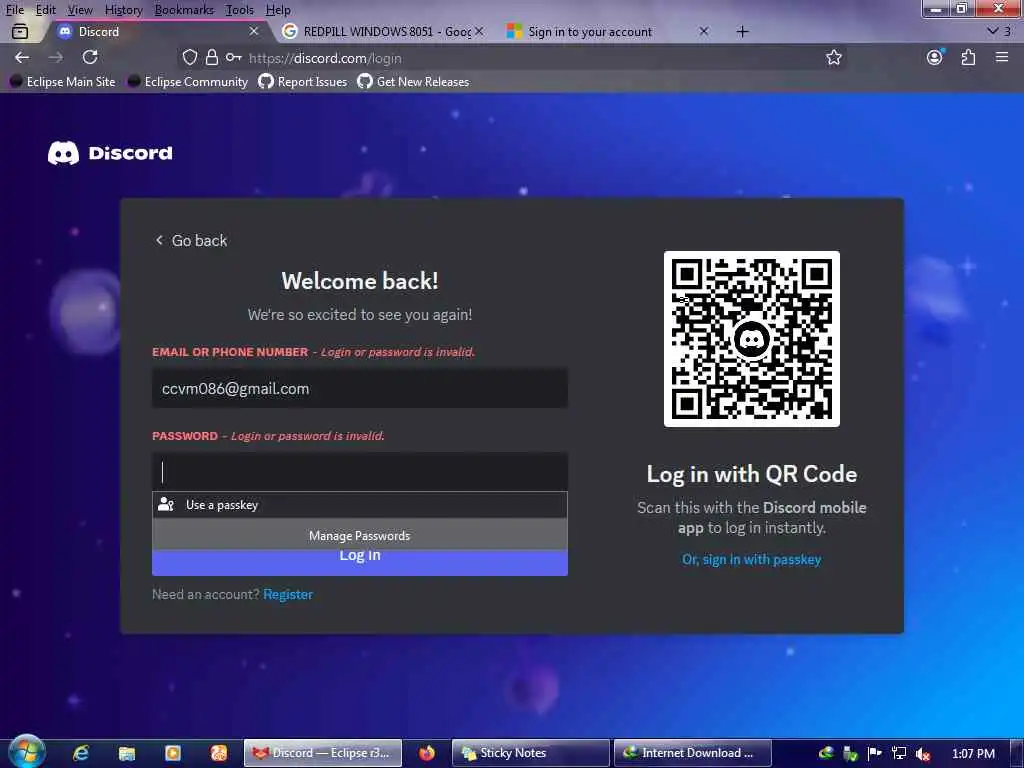Viewport: 1024px width, 768px height.
Task: Open the Help menu
Action: coord(278,10)
